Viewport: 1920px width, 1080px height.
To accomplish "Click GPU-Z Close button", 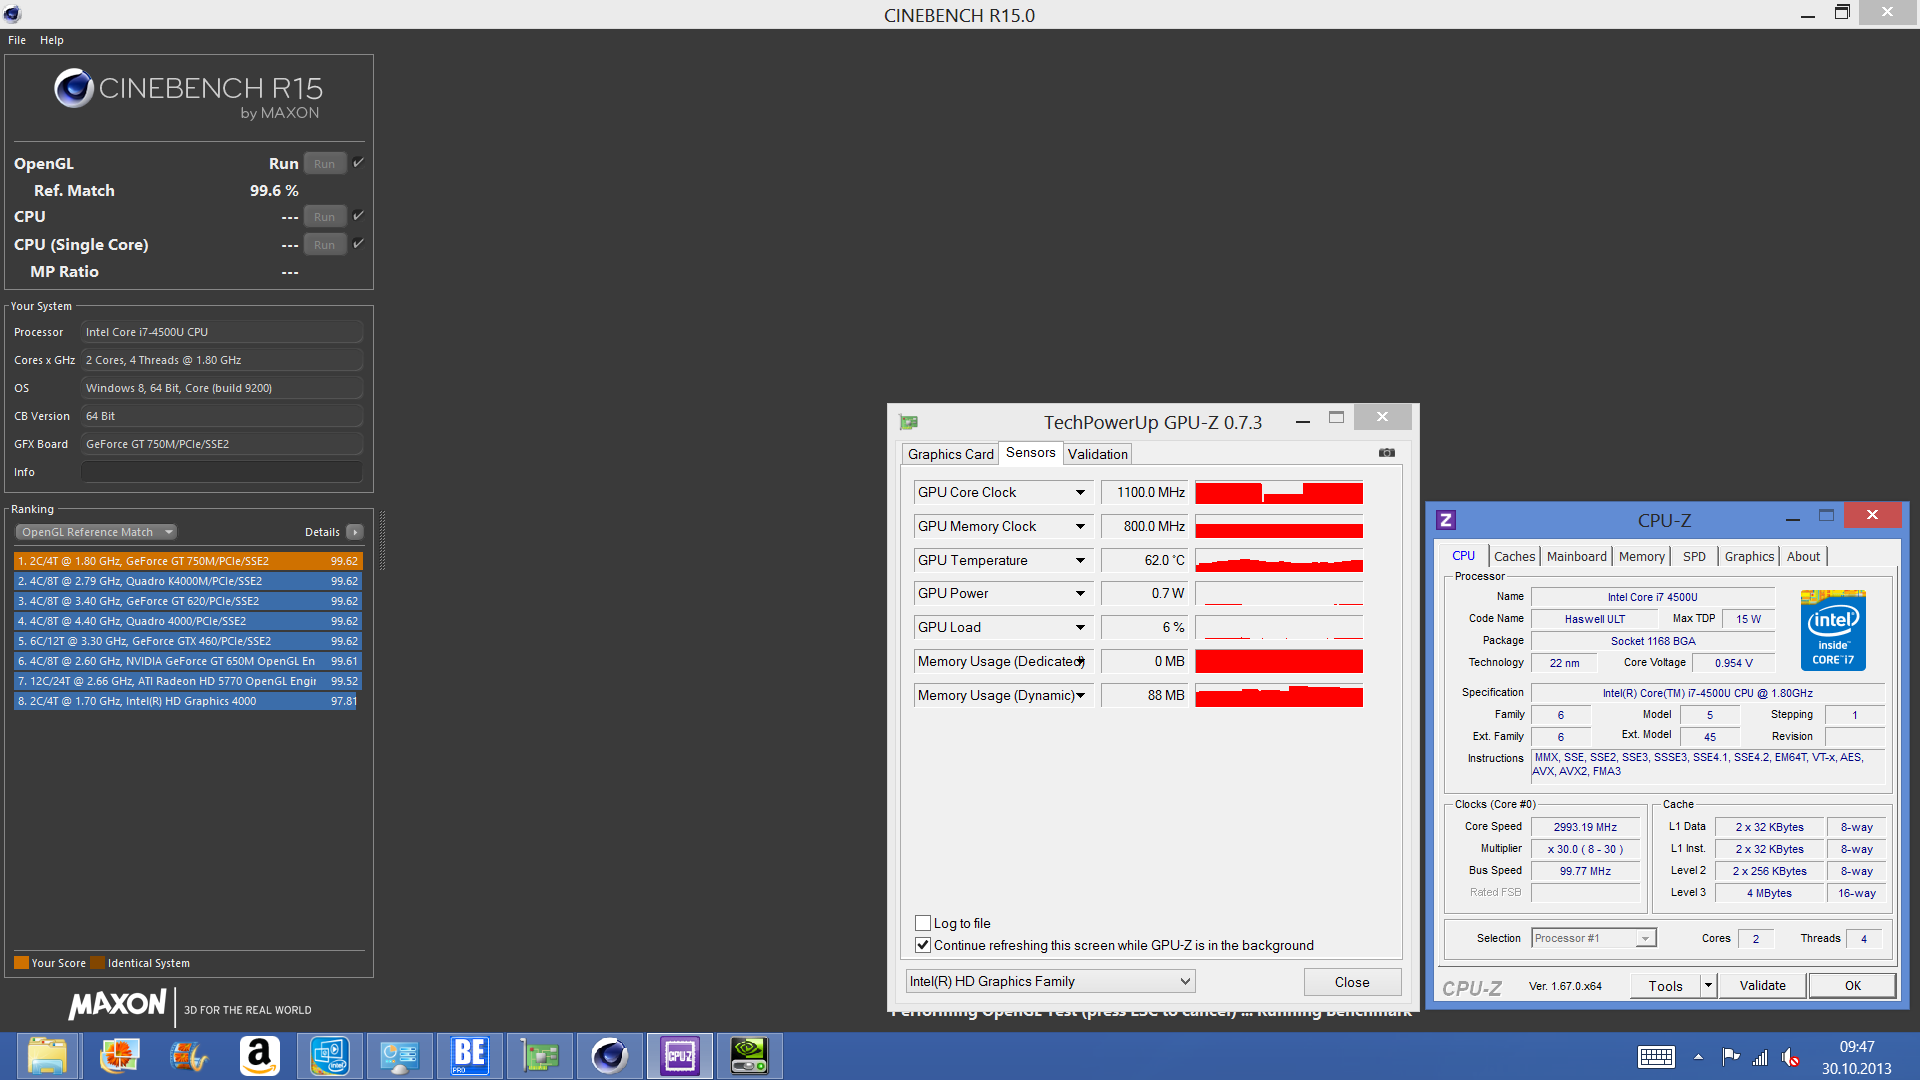I will [x=1352, y=982].
